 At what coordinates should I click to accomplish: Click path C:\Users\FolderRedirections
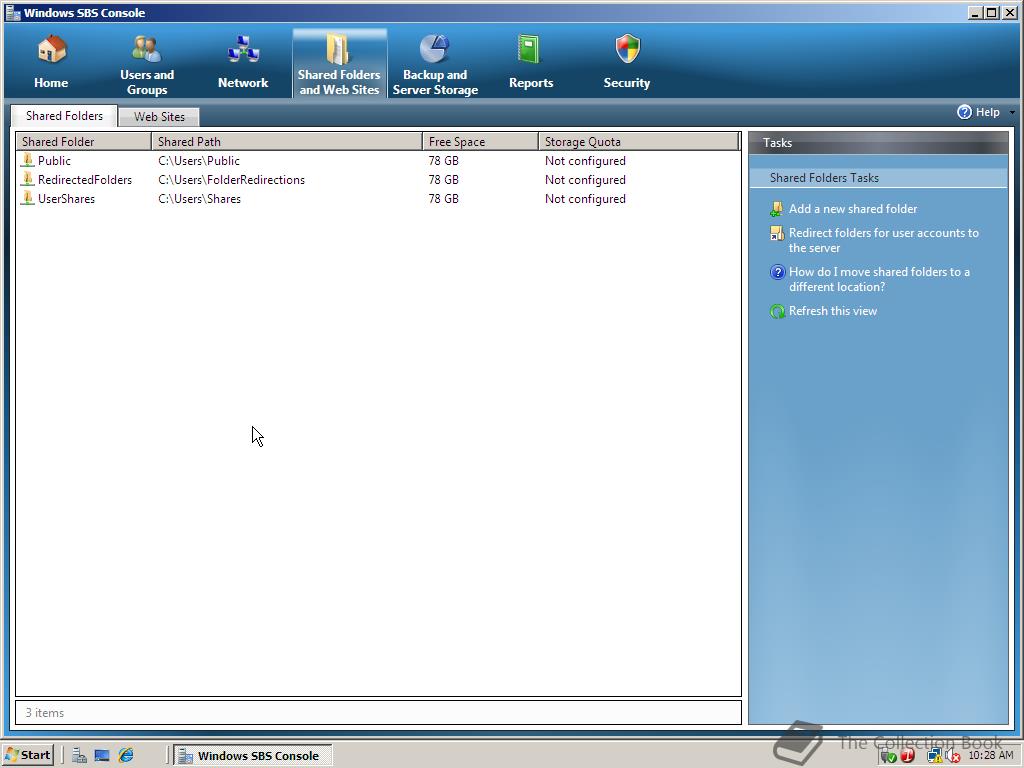tap(232, 180)
